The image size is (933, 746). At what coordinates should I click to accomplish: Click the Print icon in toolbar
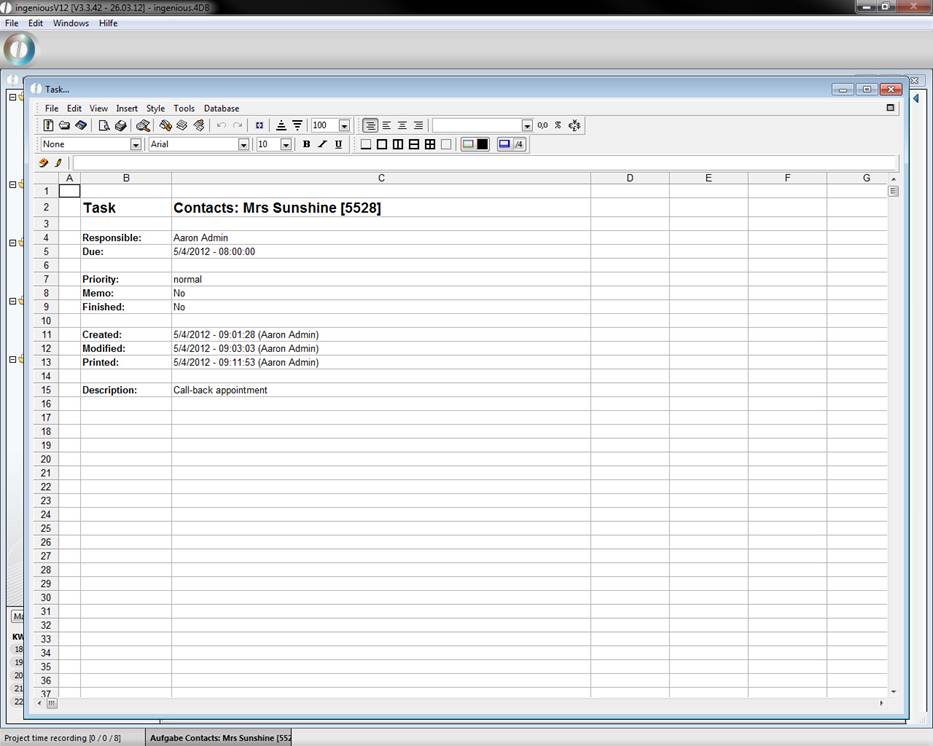pyautogui.click(x=120, y=126)
